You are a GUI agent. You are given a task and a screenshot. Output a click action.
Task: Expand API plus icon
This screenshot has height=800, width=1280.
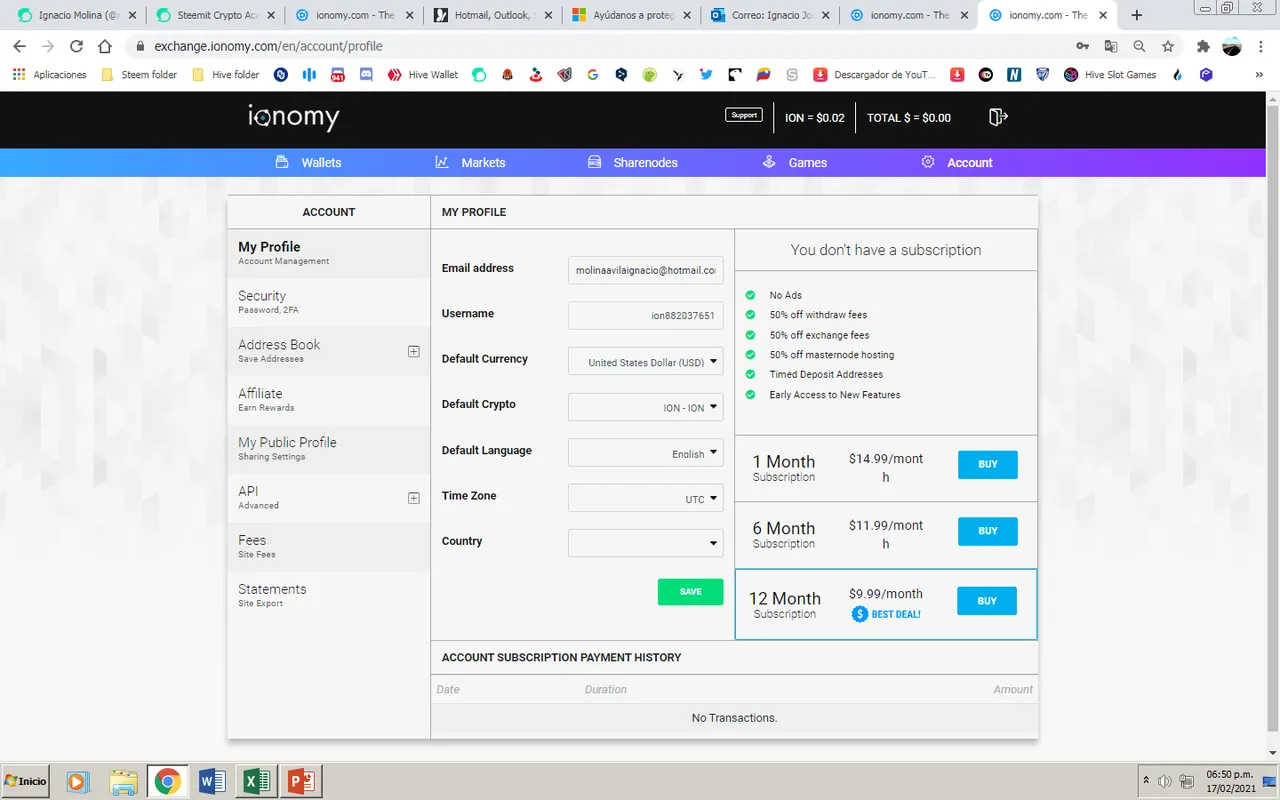point(414,498)
